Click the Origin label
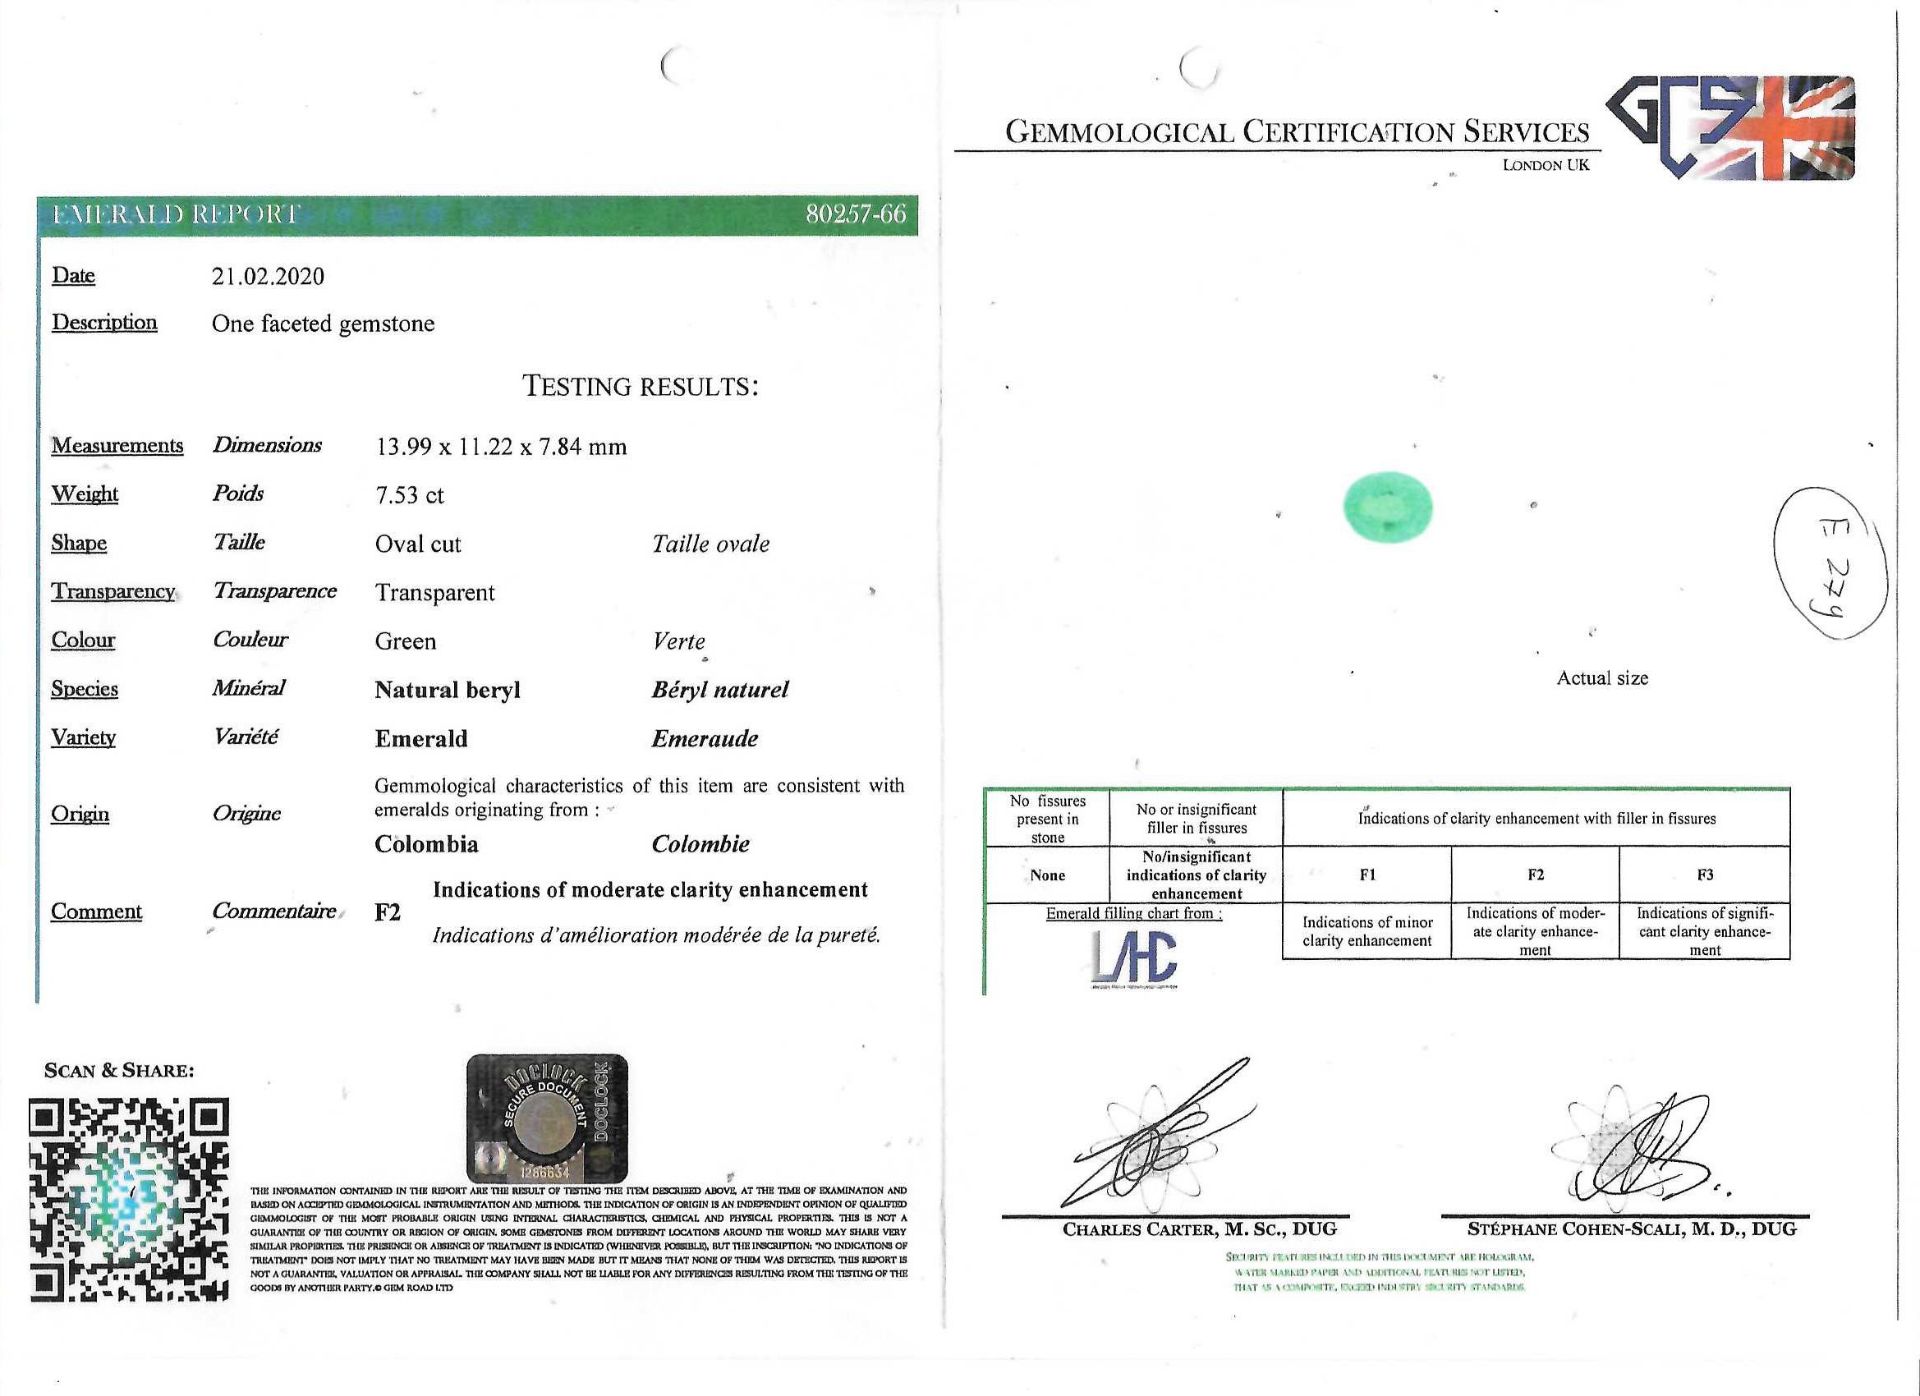 [80, 814]
